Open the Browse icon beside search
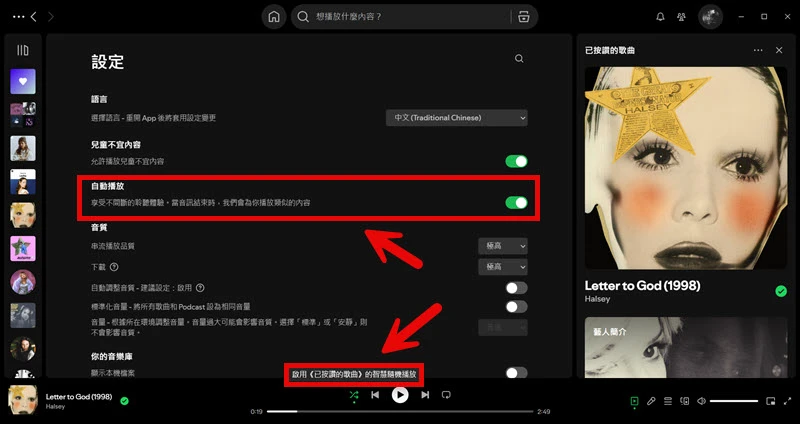 (x=523, y=17)
